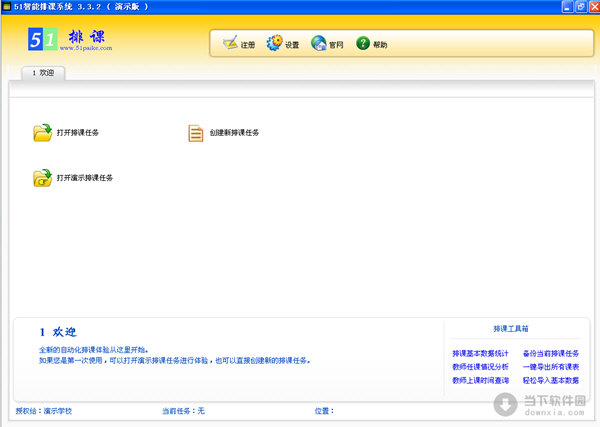Image resolution: width=600 pixels, height=427 pixels.
Task: Click the 注册 toolbar label
Action: pyautogui.click(x=248, y=45)
